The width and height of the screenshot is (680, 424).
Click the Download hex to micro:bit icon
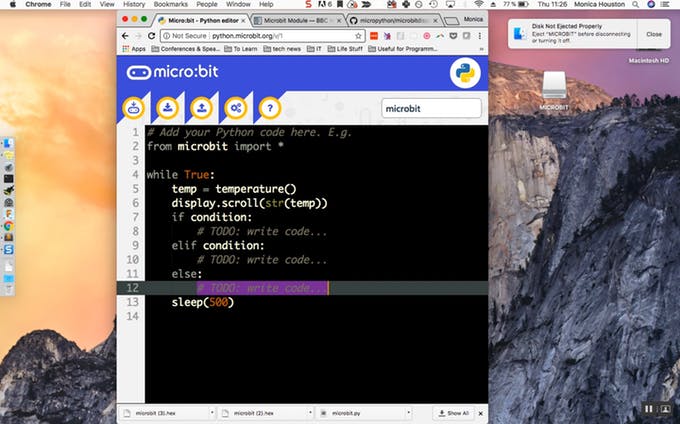[133, 108]
